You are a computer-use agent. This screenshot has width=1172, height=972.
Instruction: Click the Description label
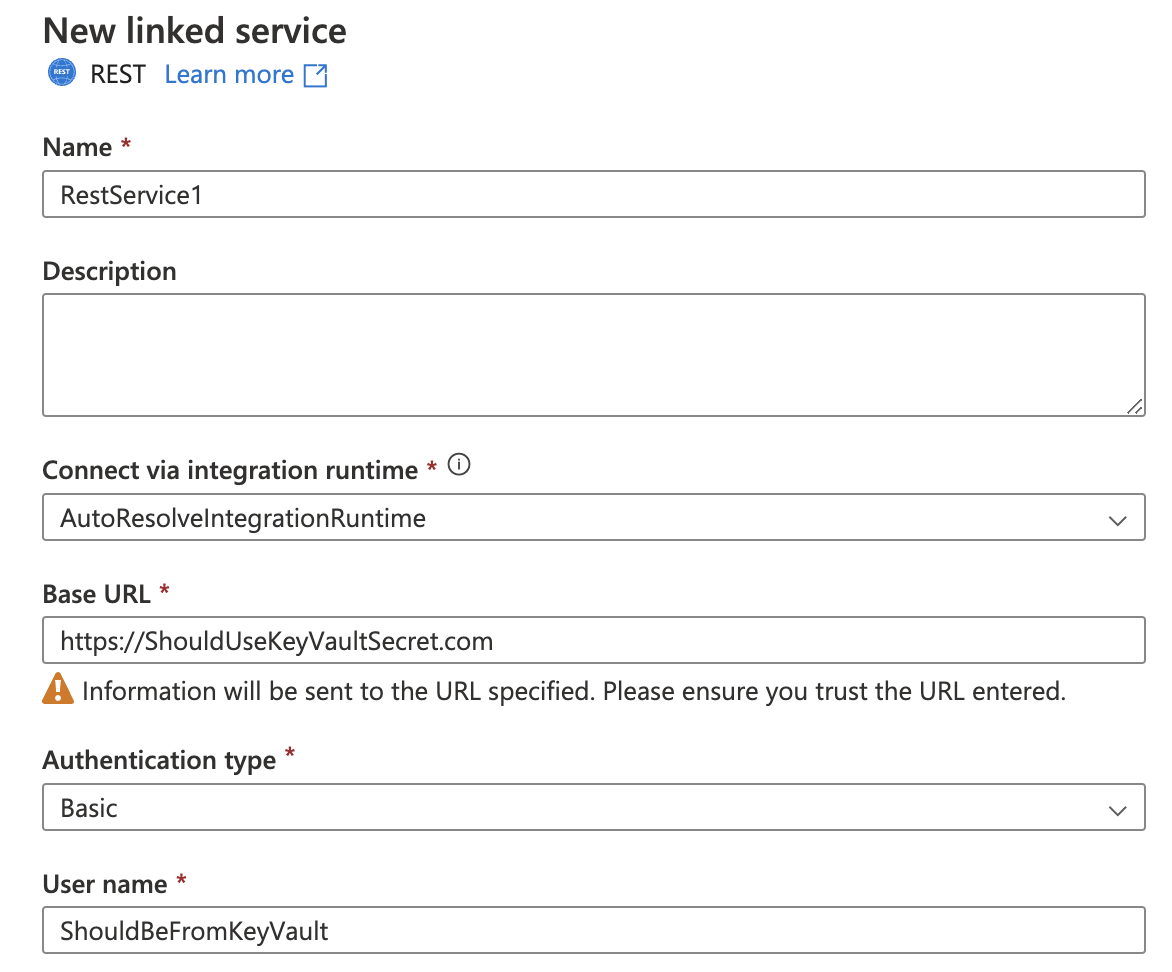point(110,271)
